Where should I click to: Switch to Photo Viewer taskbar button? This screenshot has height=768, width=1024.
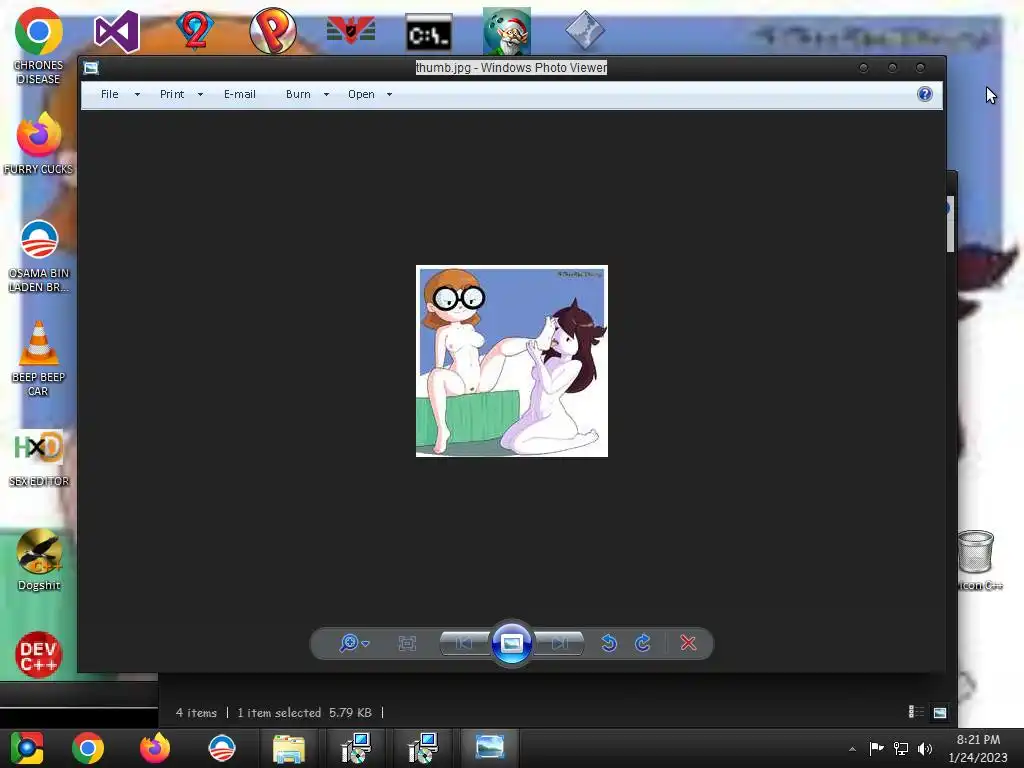pyautogui.click(x=490, y=748)
